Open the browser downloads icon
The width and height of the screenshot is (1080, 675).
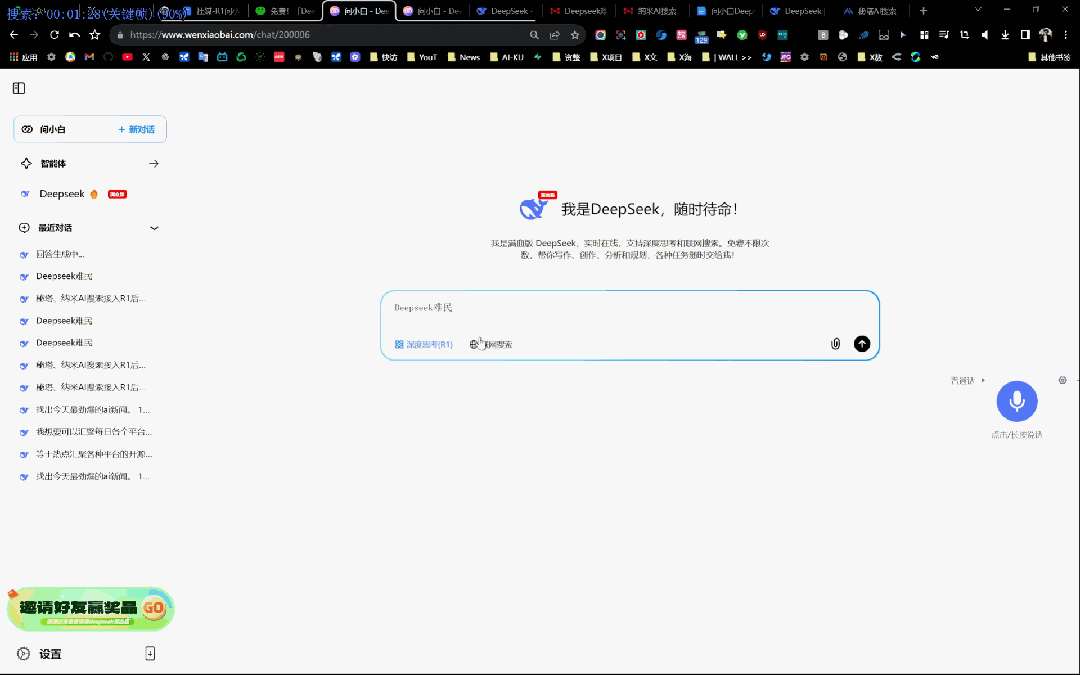[1005, 34]
